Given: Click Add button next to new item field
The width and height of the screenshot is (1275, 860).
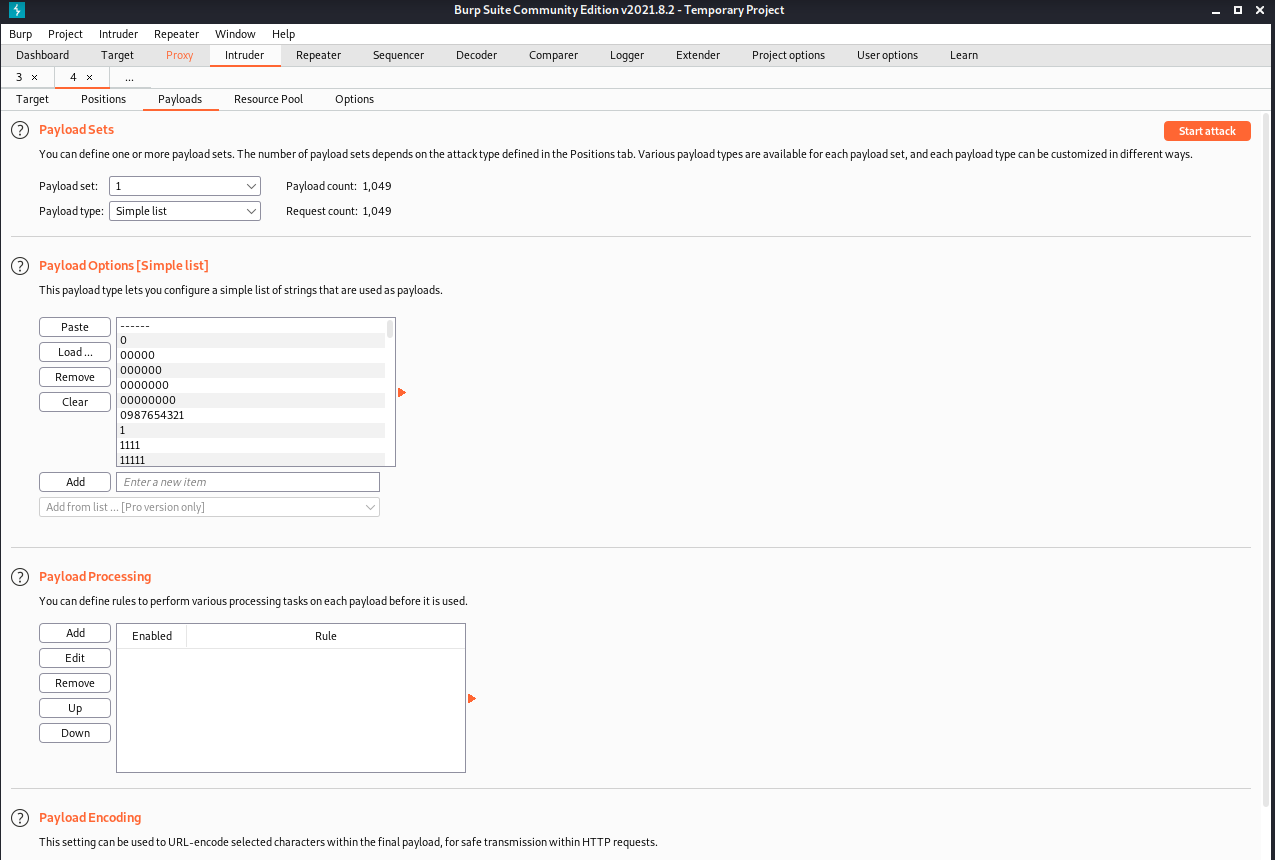Looking at the screenshot, I should (x=75, y=482).
